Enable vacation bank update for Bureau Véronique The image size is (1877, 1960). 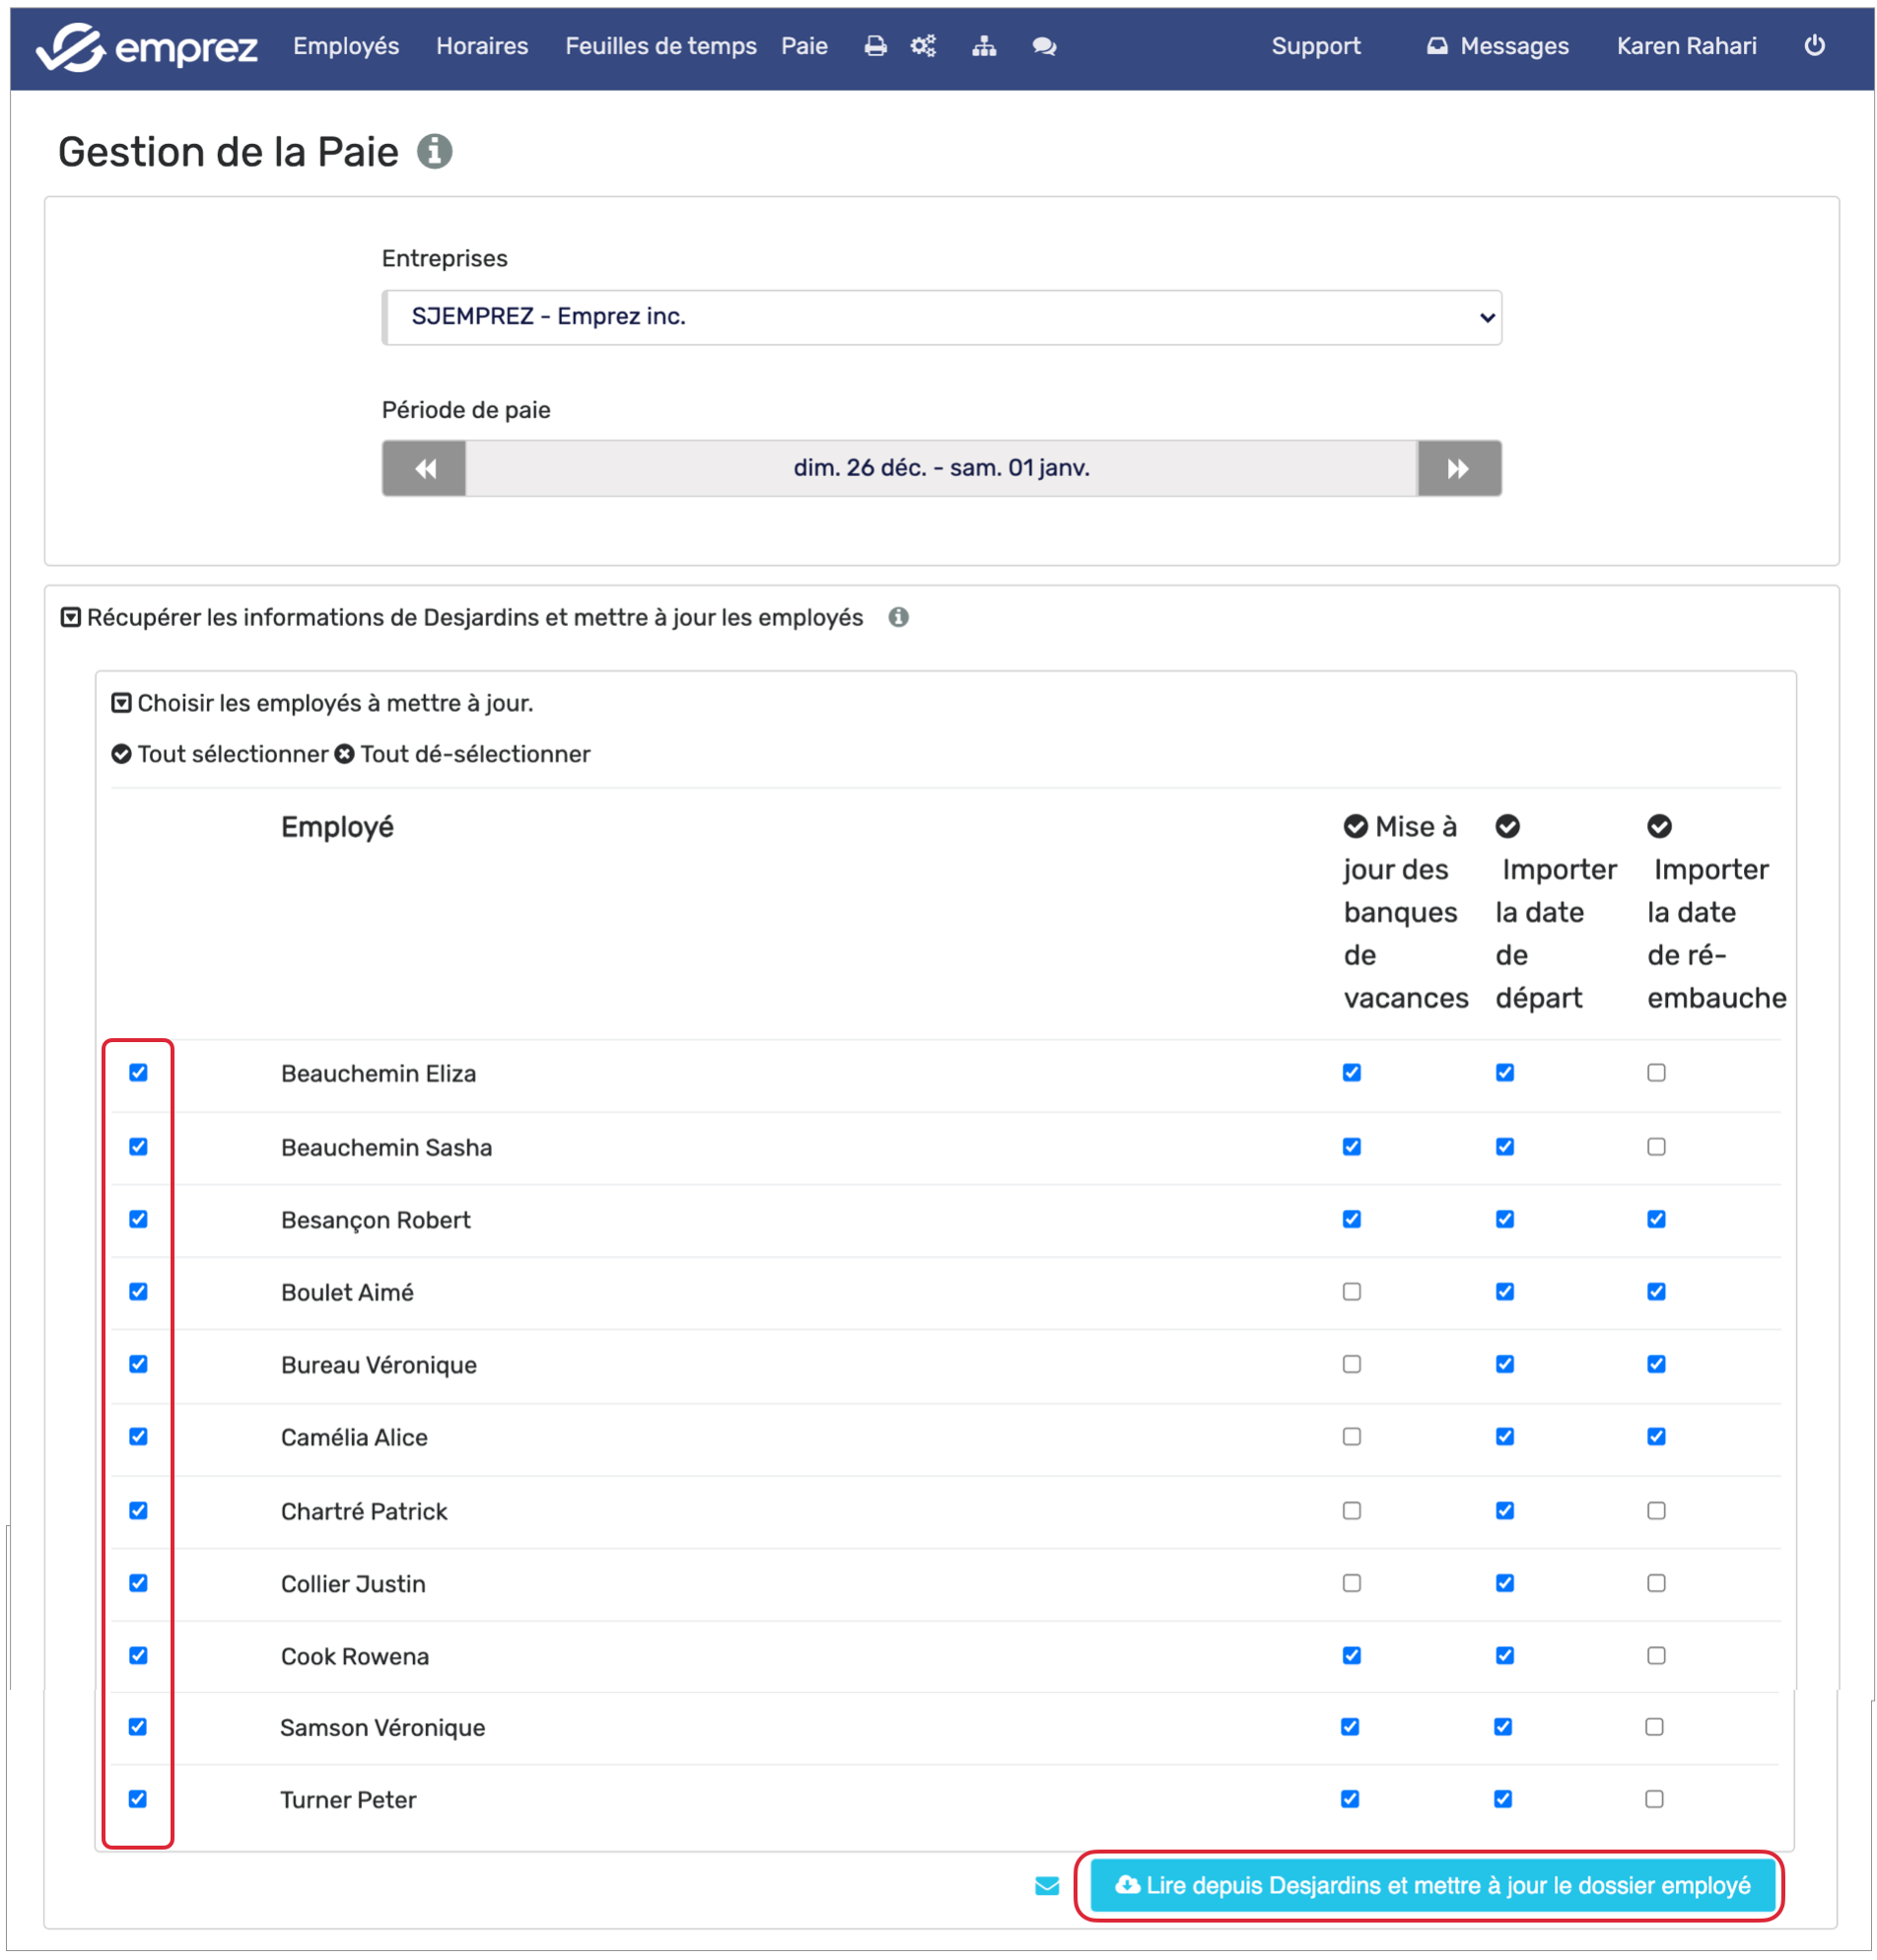pos(1352,1364)
